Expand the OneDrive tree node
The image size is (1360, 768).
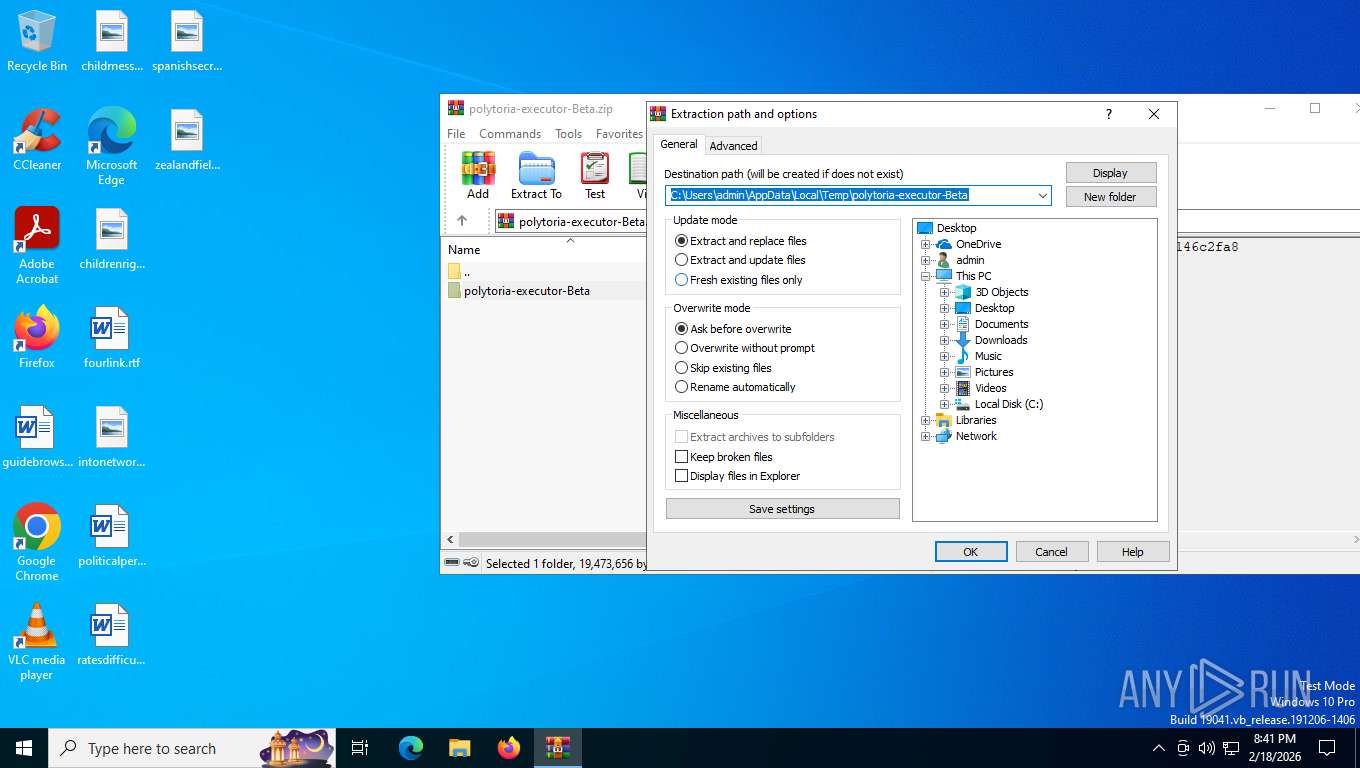926,244
